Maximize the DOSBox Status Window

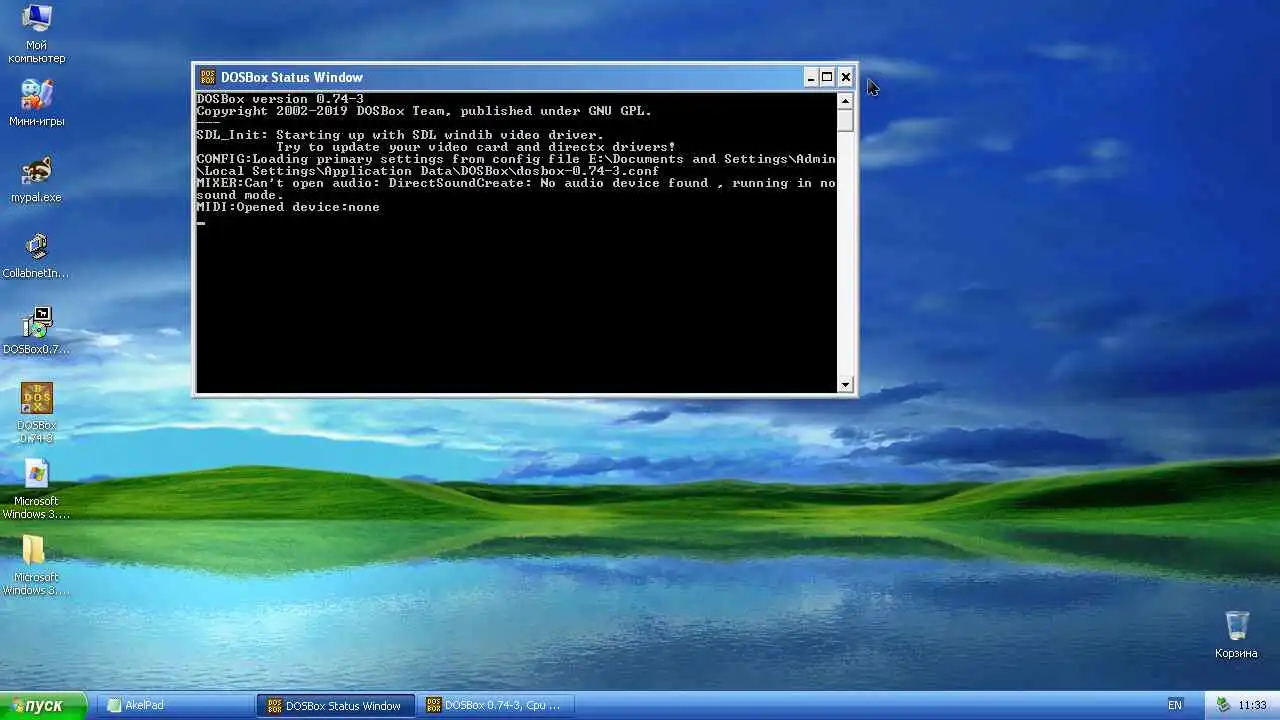click(x=827, y=77)
